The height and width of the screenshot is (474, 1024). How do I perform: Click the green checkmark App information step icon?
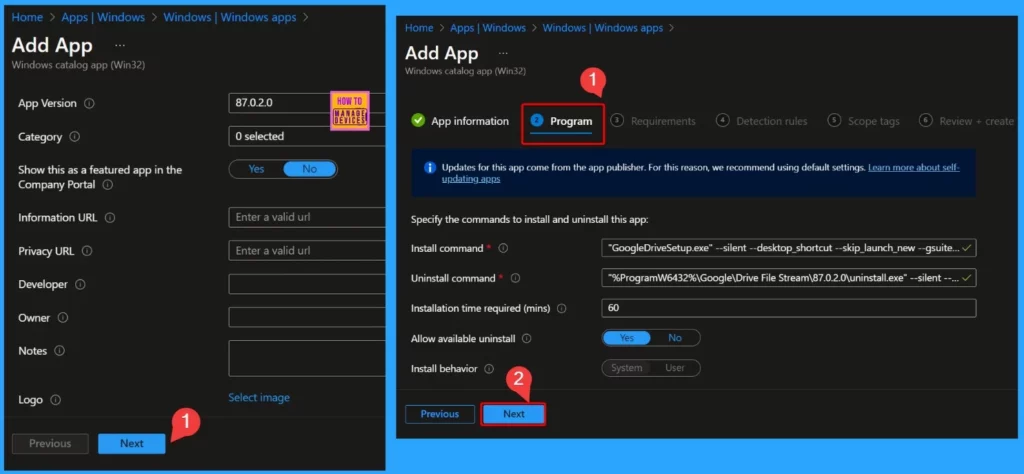point(418,121)
